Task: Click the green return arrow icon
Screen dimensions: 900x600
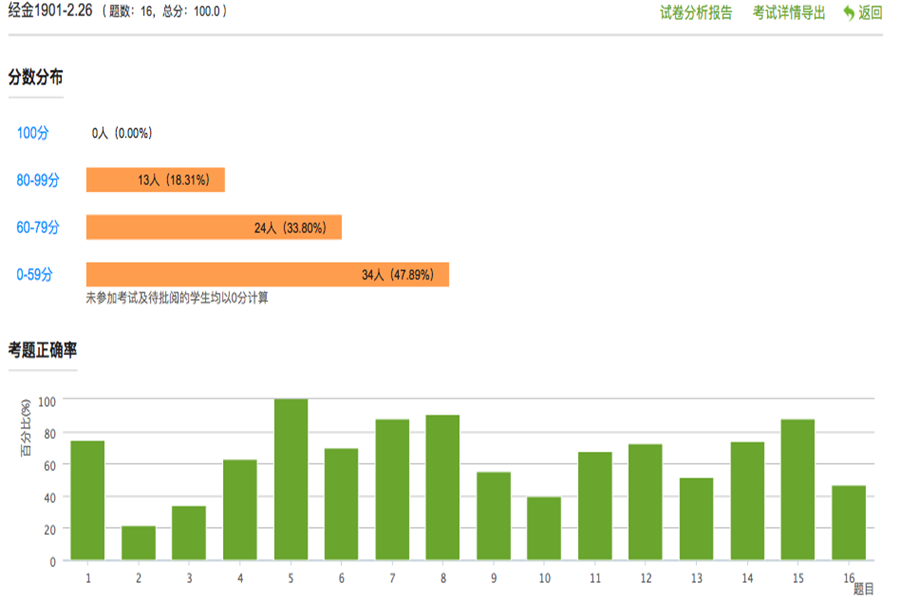Action: tap(849, 13)
